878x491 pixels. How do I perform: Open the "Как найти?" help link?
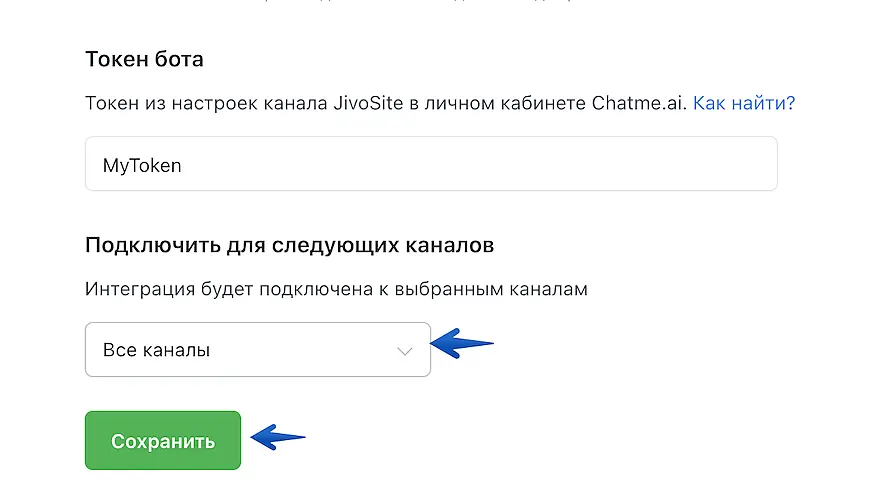tap(744, 103)
